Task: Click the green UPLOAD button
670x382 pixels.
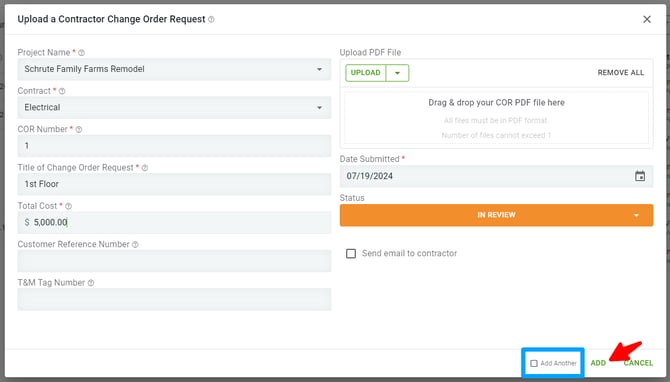Action: [x=365, y=73]
